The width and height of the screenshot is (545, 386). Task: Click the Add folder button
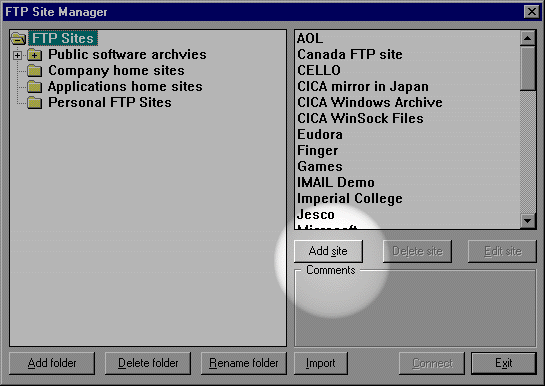(x=52, y=363)
